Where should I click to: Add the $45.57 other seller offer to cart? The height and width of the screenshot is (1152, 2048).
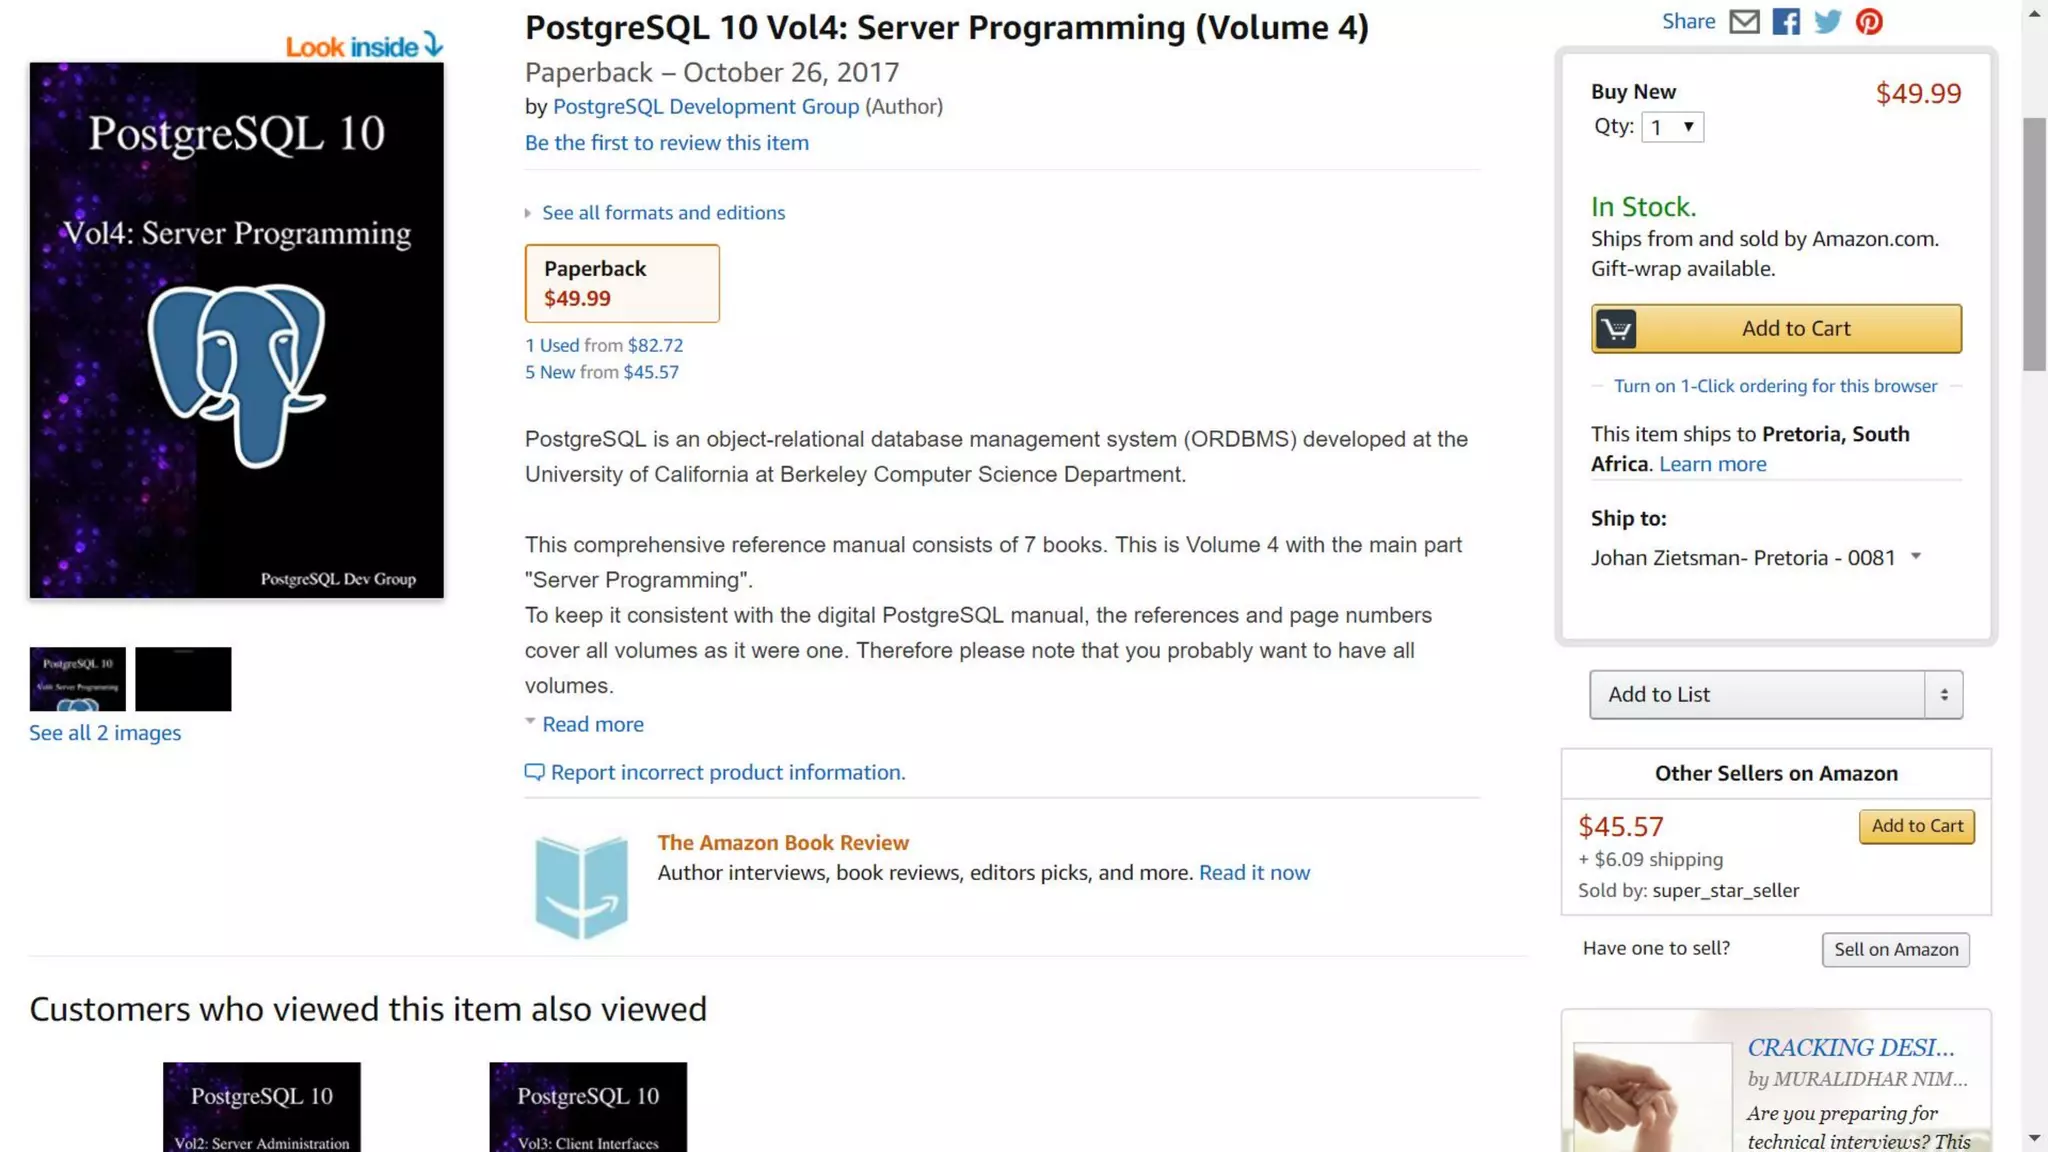pyautogui.click(x=1916, y=826)
